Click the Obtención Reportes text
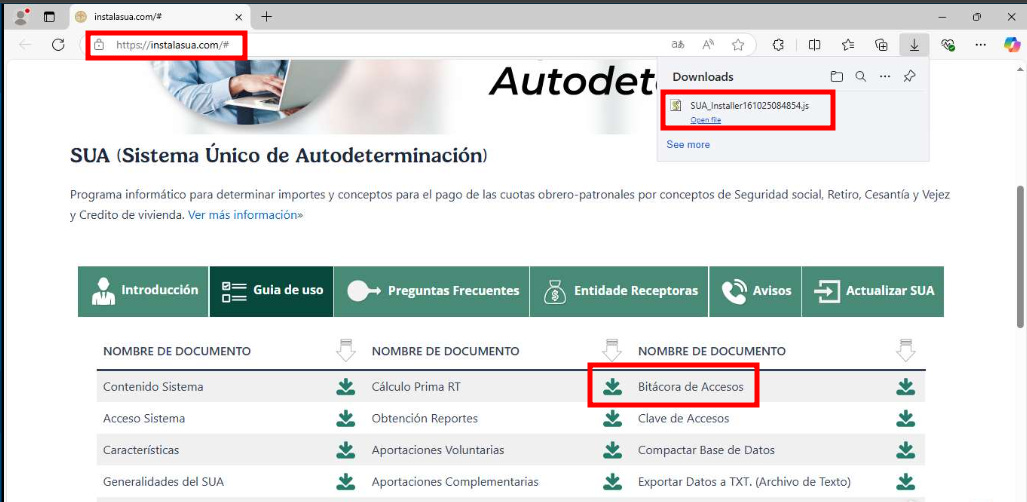This screenshot has height=502, width=1027. coord(425,418)
